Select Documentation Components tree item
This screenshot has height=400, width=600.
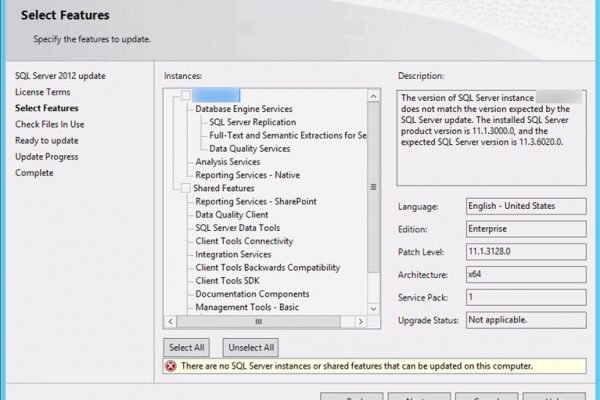click(x=252, y=294)
